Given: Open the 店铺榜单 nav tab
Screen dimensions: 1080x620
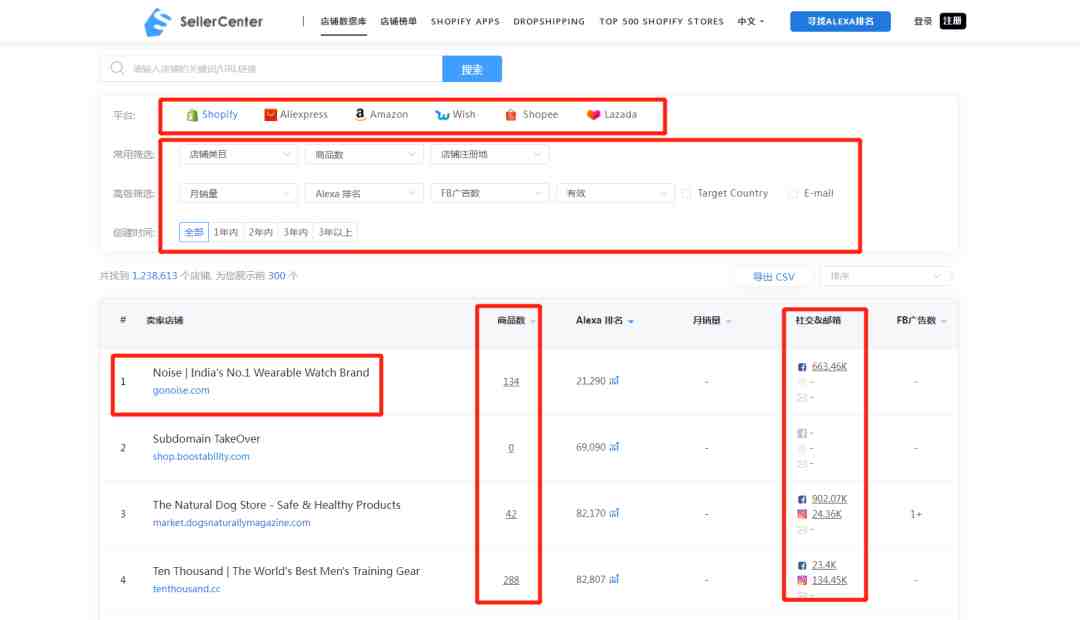Looking at the screenshot, I should (x=398, y=21).
